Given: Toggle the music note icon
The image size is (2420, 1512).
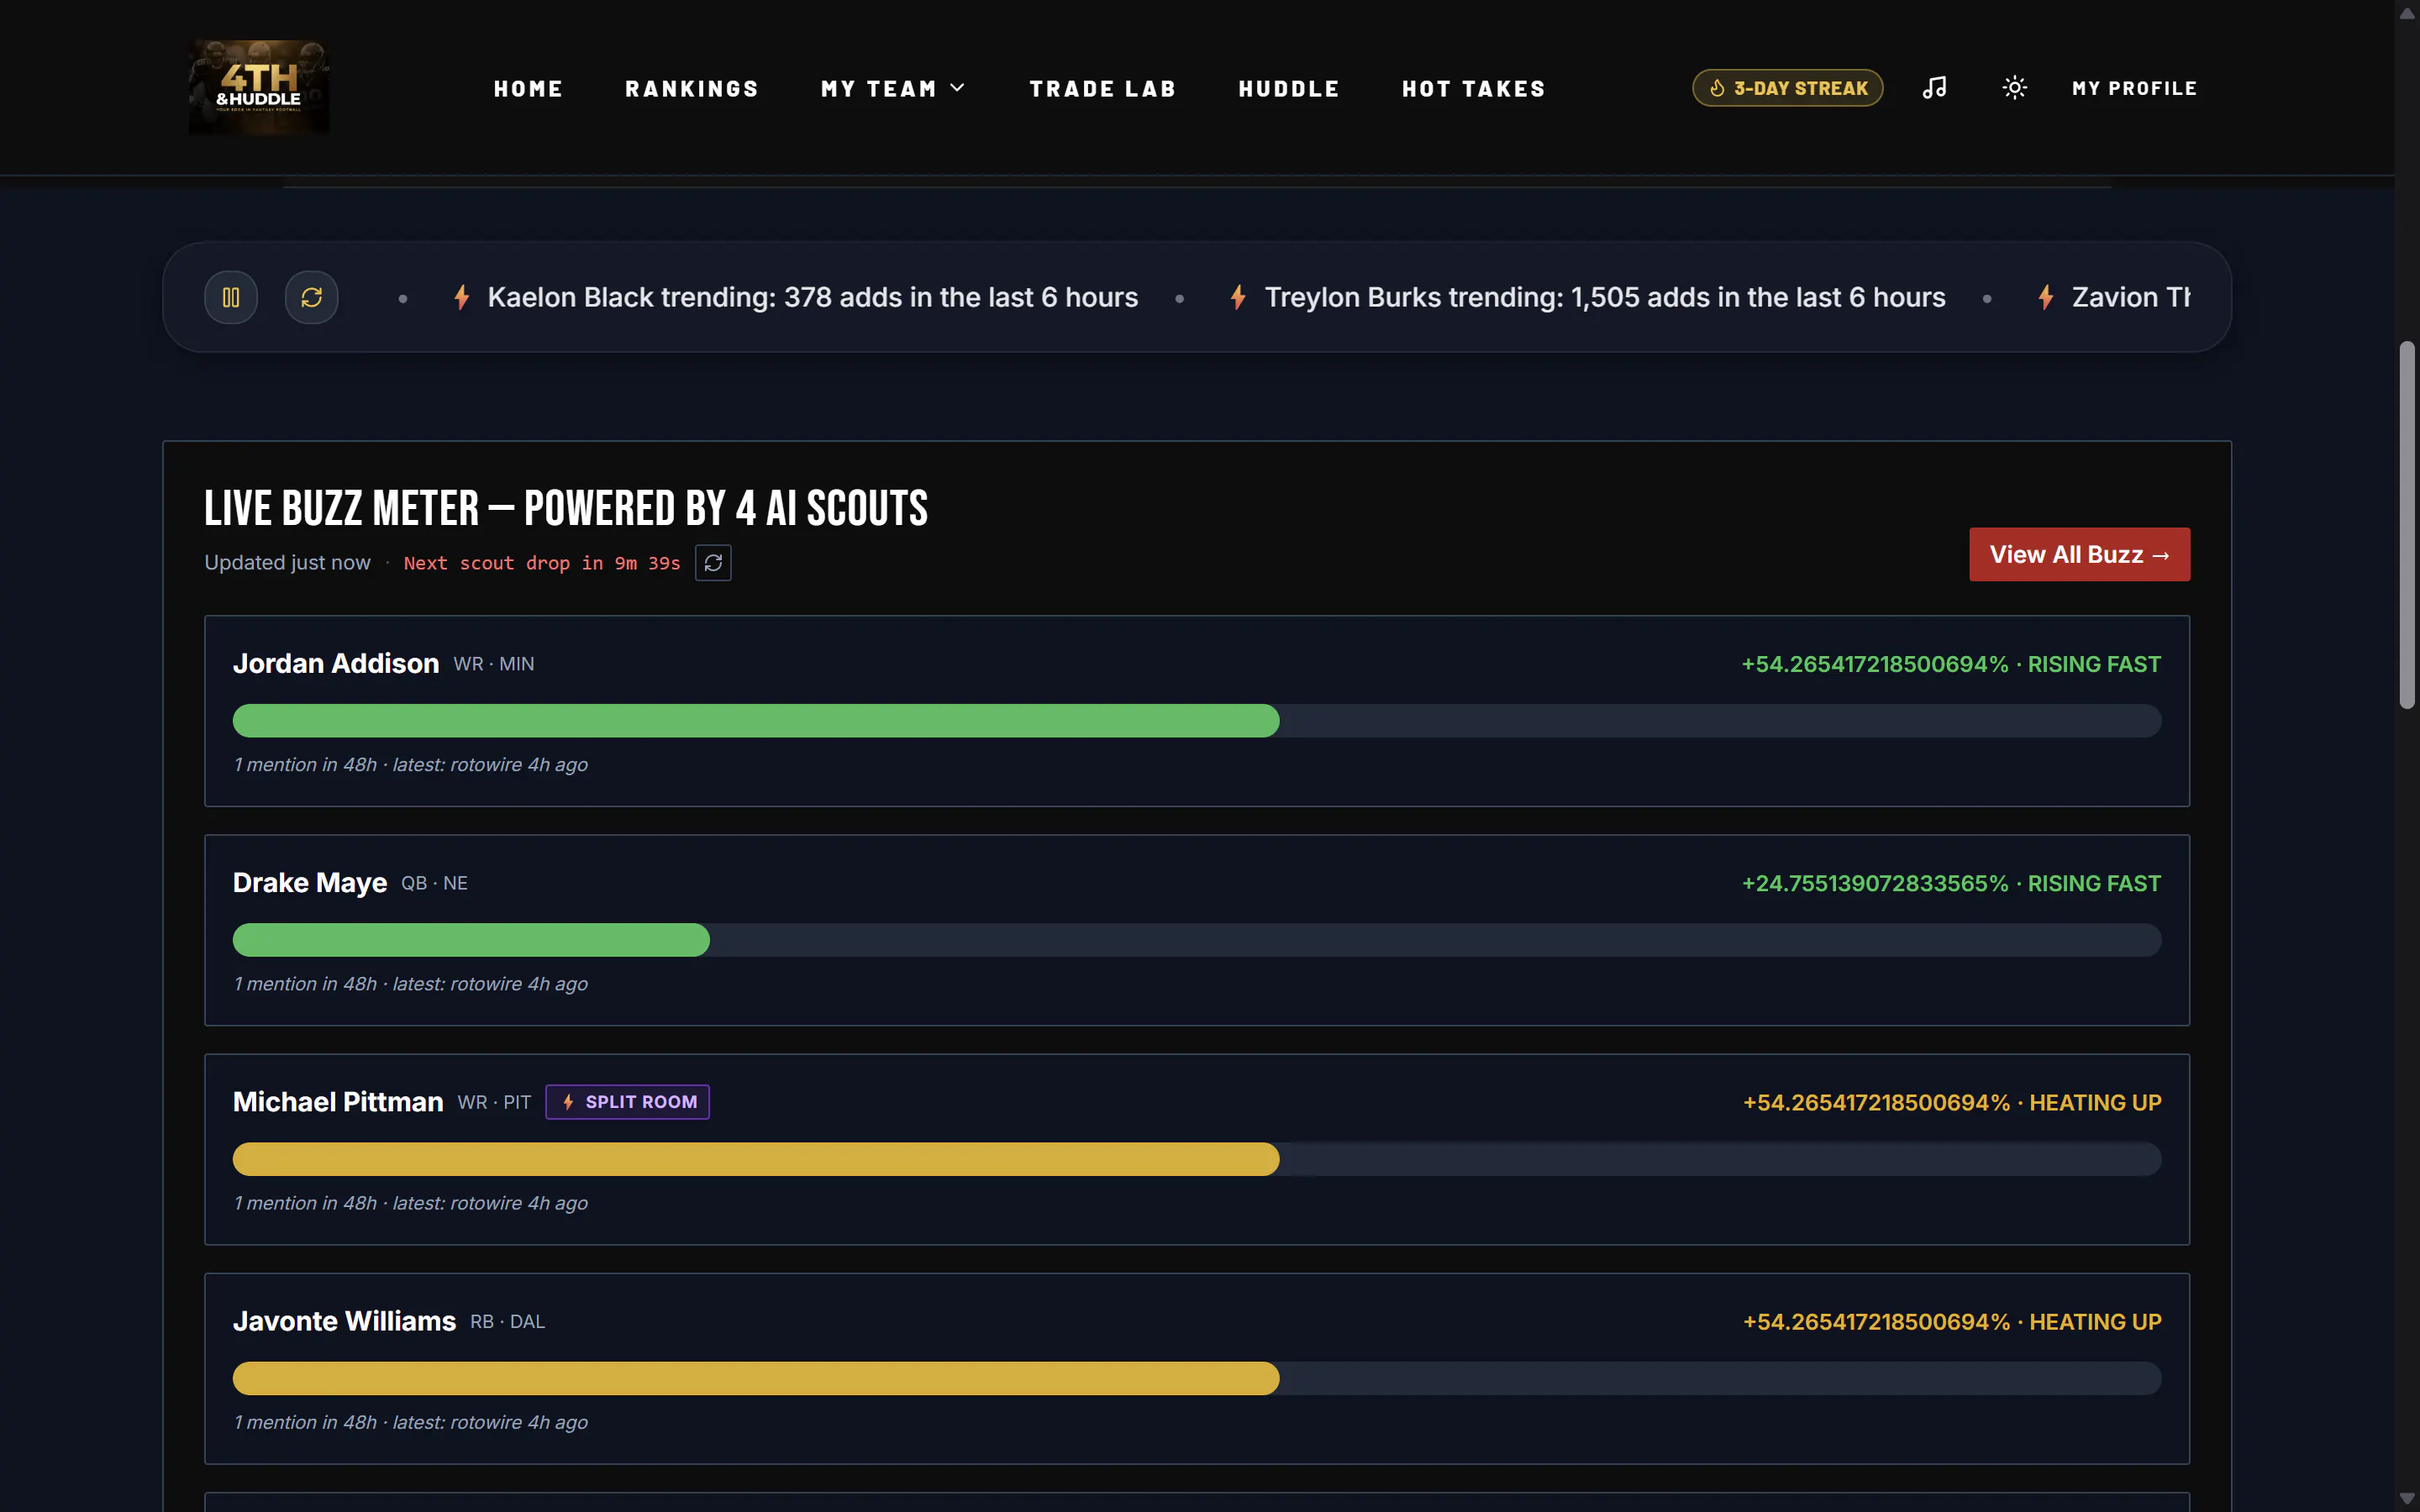Looking at the screenshot, I should (x=1934, y=88).
